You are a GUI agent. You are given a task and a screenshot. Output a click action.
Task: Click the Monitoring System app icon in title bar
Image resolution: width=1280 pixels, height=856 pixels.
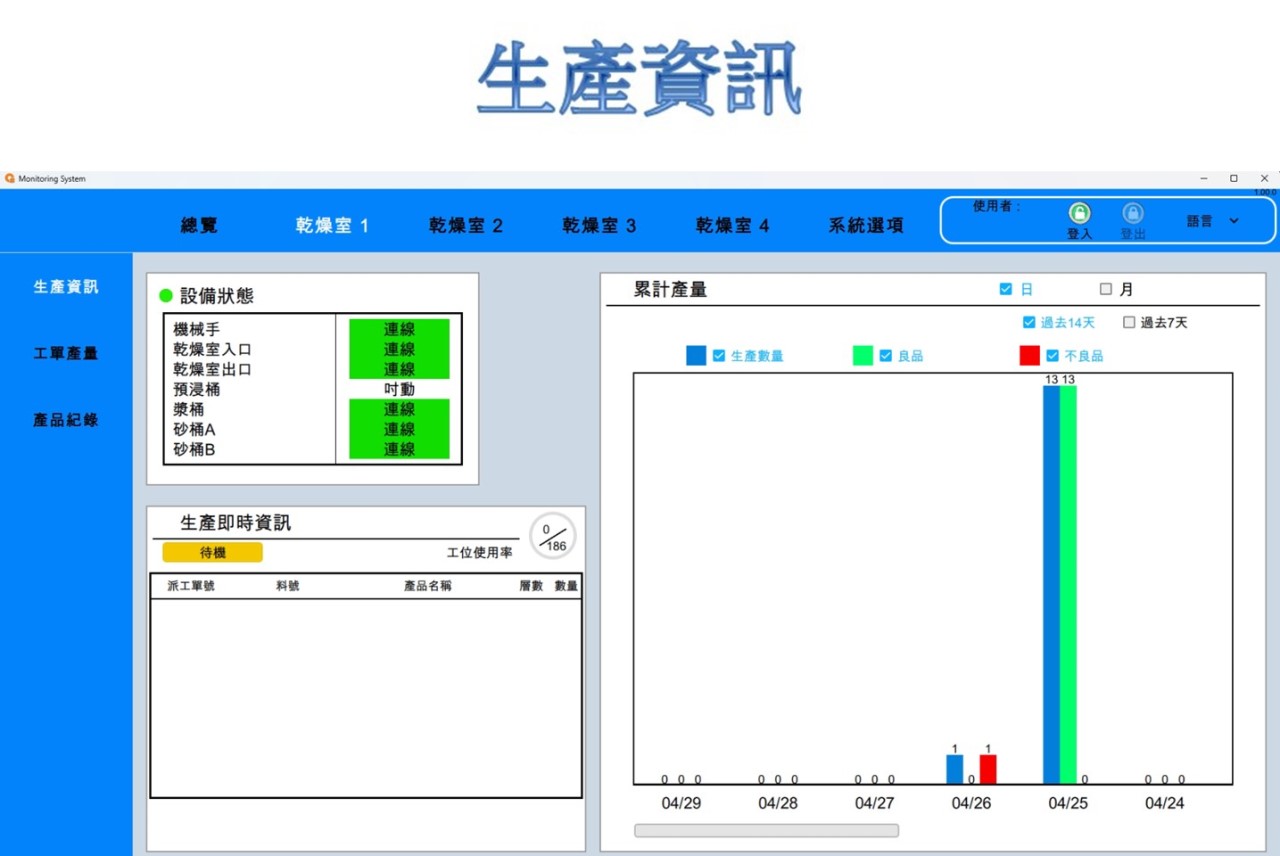point(10,179)
